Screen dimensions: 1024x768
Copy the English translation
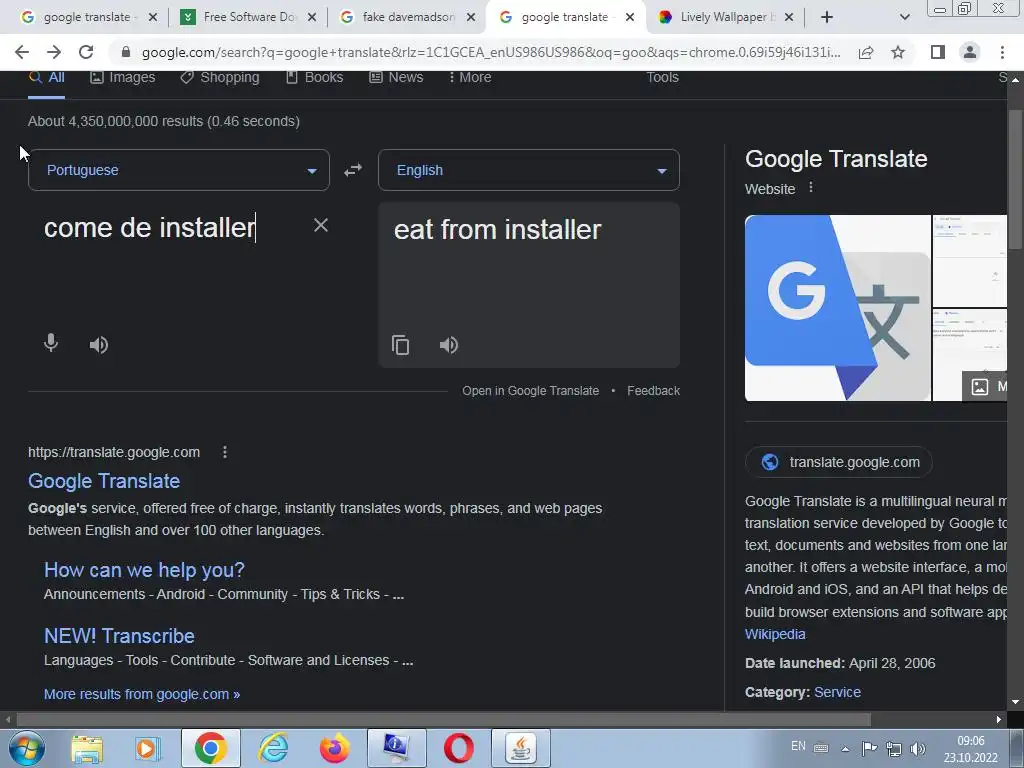[400, 344]
